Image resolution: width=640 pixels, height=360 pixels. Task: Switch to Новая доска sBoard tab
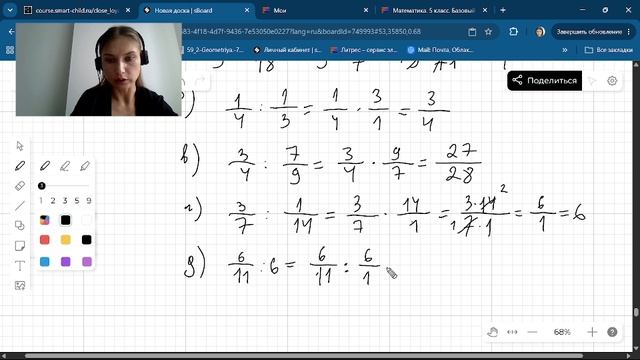click(196, 10)
